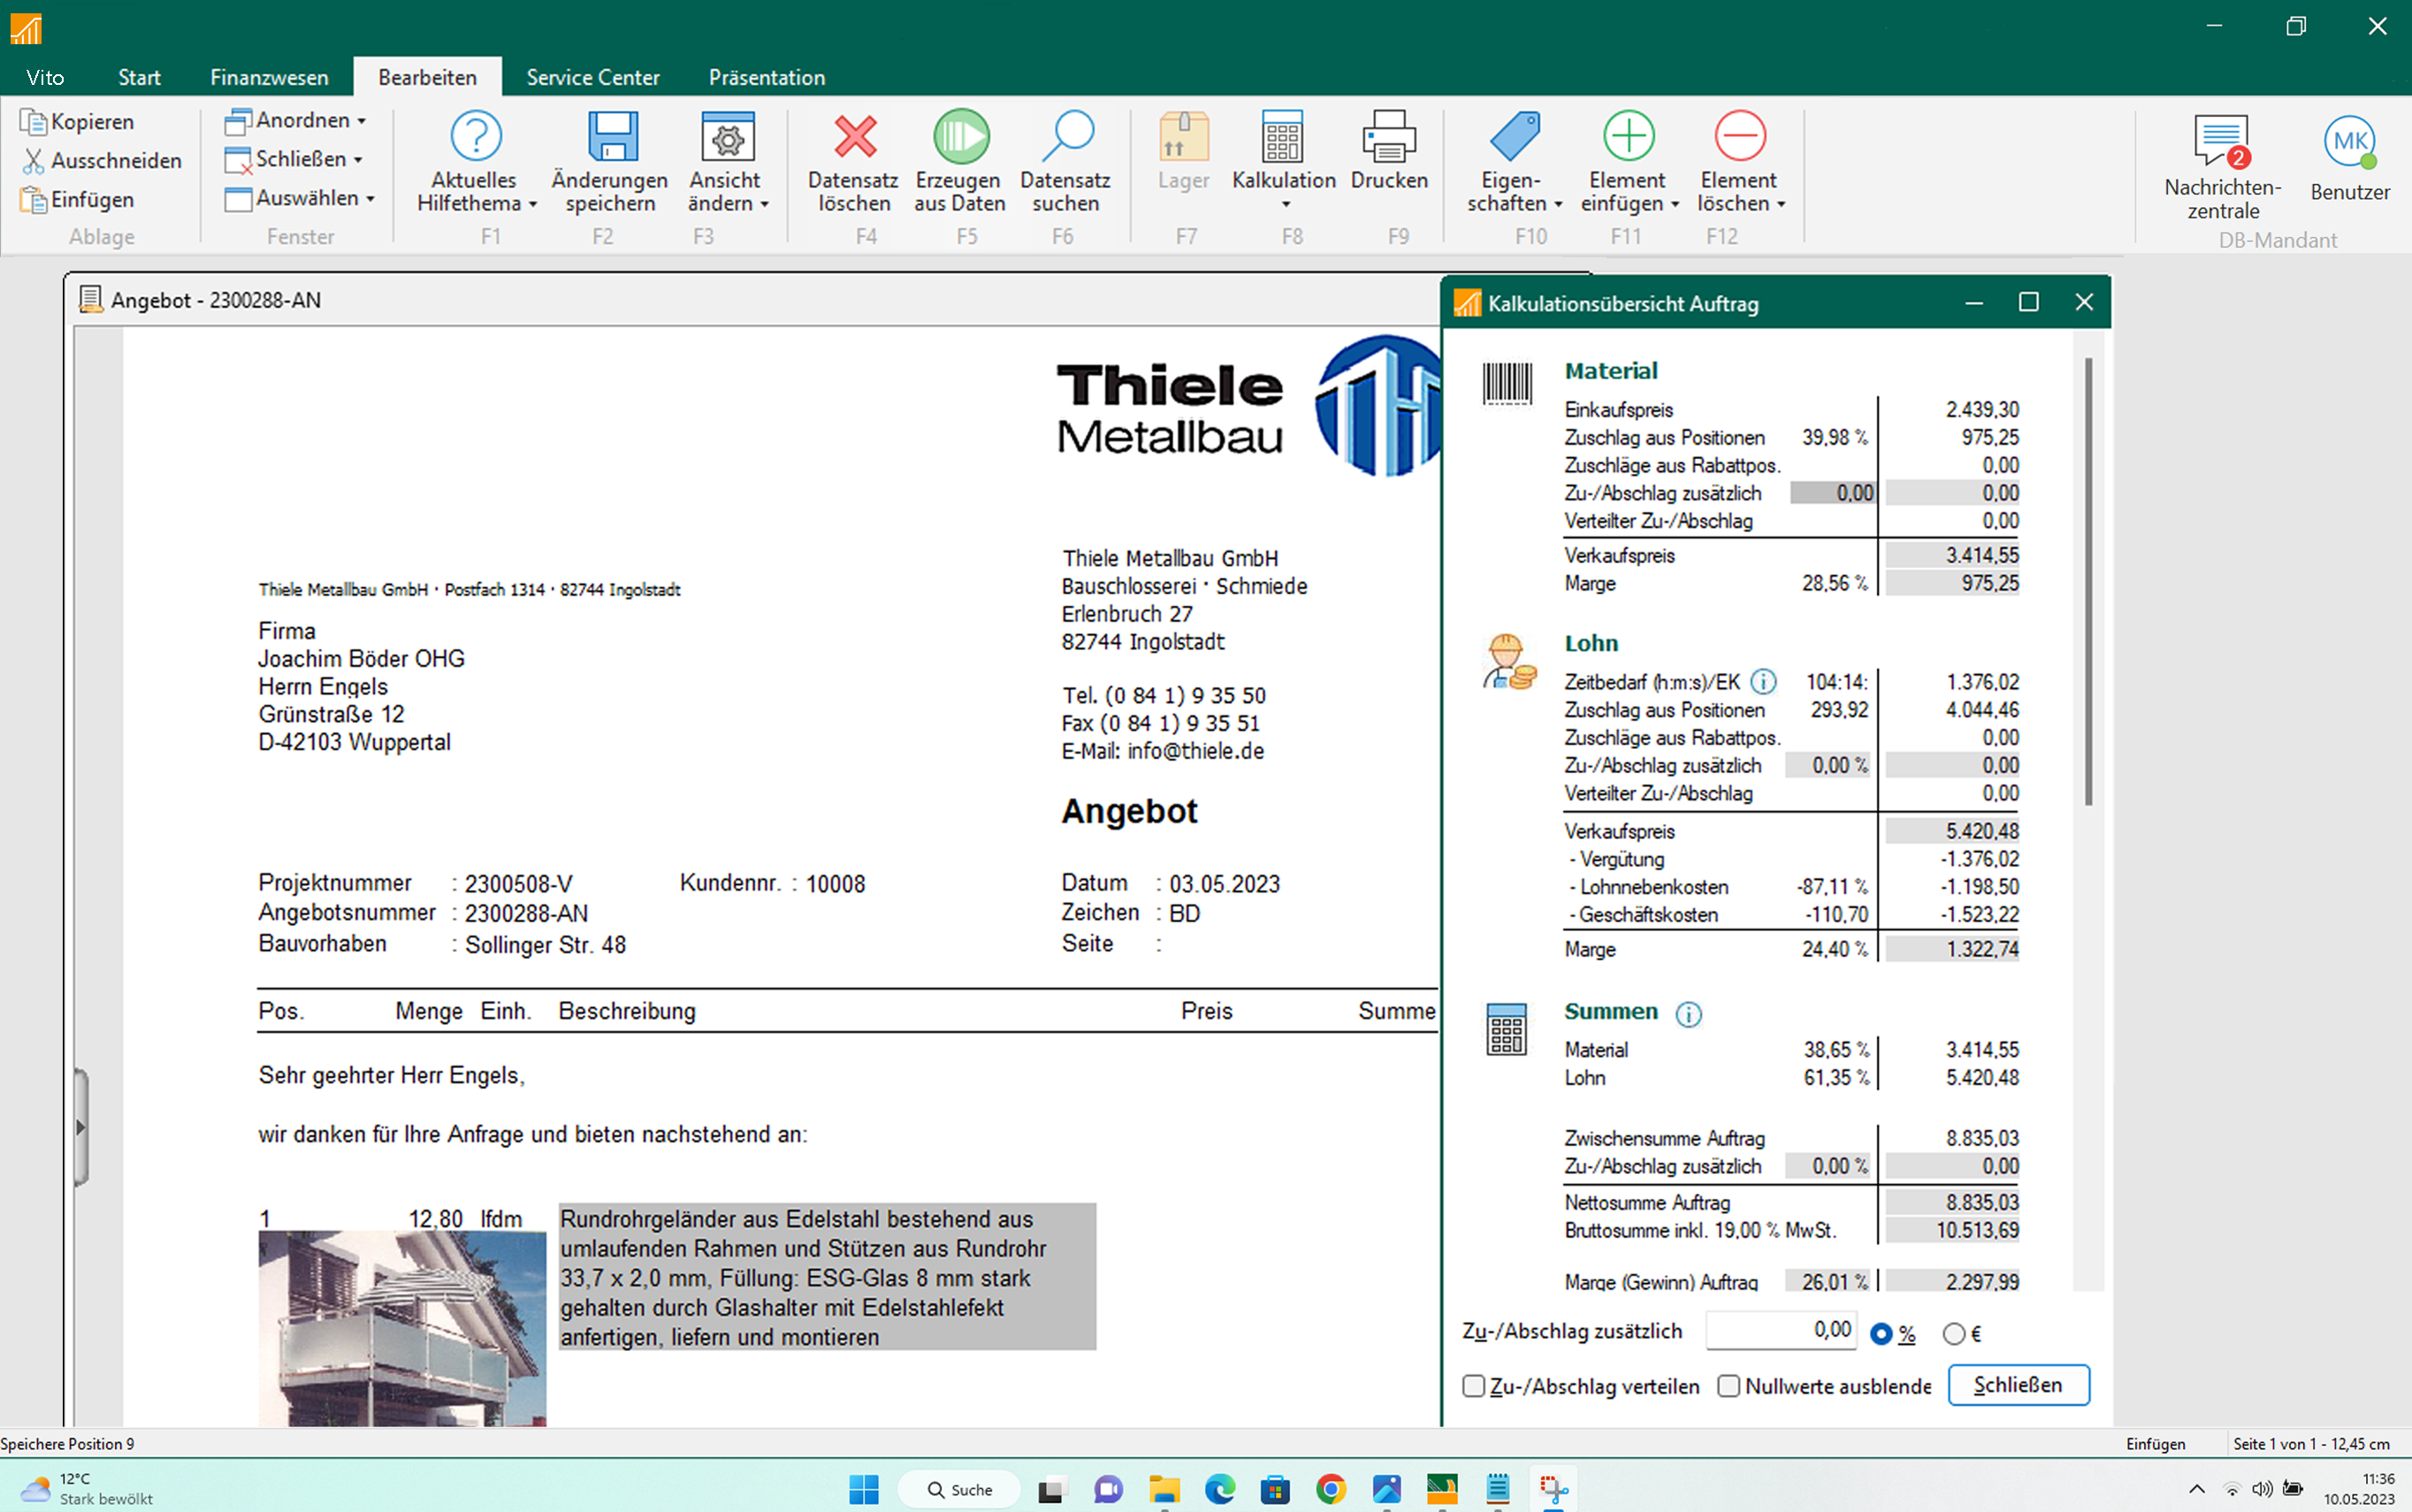
Task: Switch to the Start tab
Action: coord(139,77)
